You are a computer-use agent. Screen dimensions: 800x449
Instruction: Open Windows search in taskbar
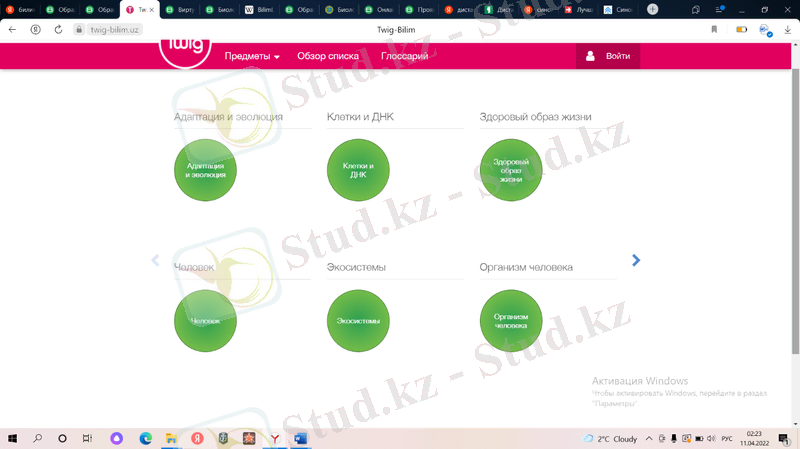pyautogui.click(x=38, y=438)
